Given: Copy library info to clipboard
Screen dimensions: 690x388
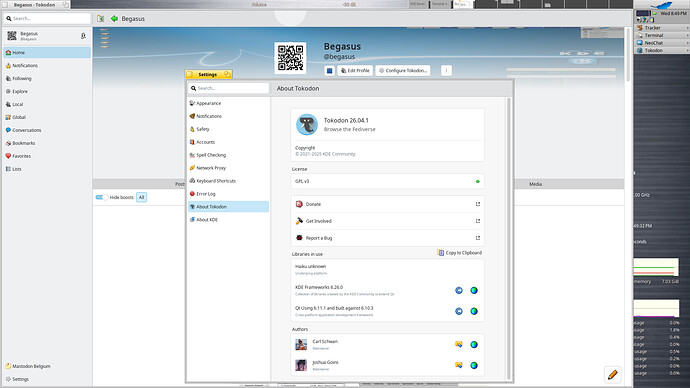Looking at the screenshot, I should 459,253.
